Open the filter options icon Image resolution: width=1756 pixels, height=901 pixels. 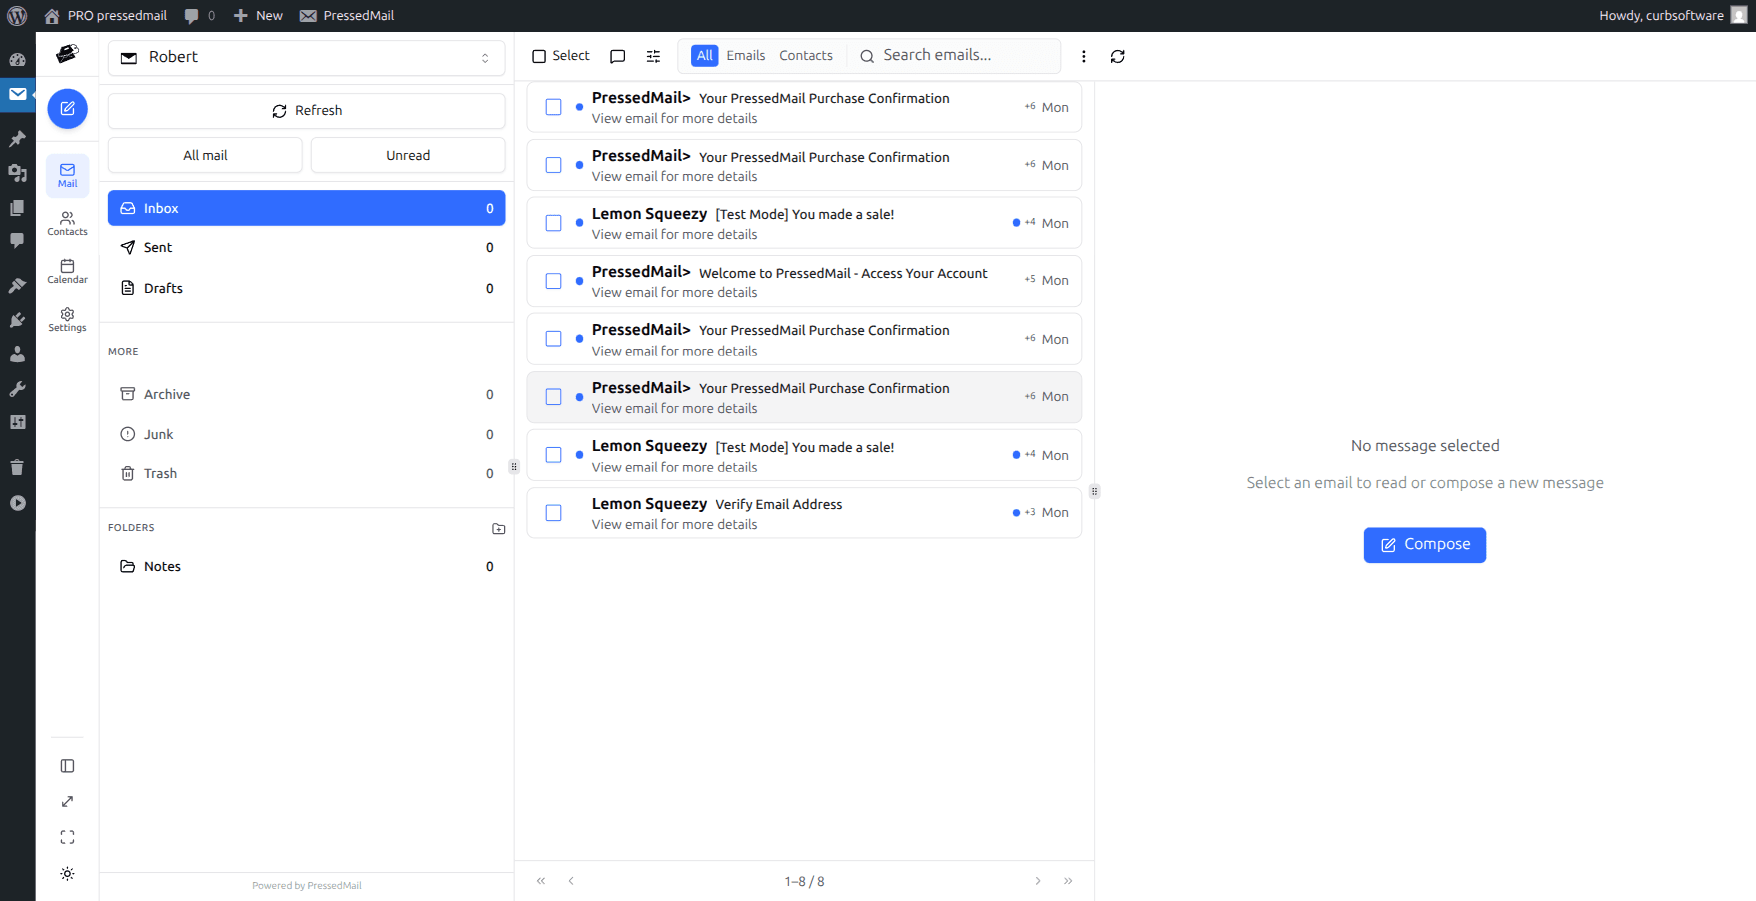(x=653, y=56)
